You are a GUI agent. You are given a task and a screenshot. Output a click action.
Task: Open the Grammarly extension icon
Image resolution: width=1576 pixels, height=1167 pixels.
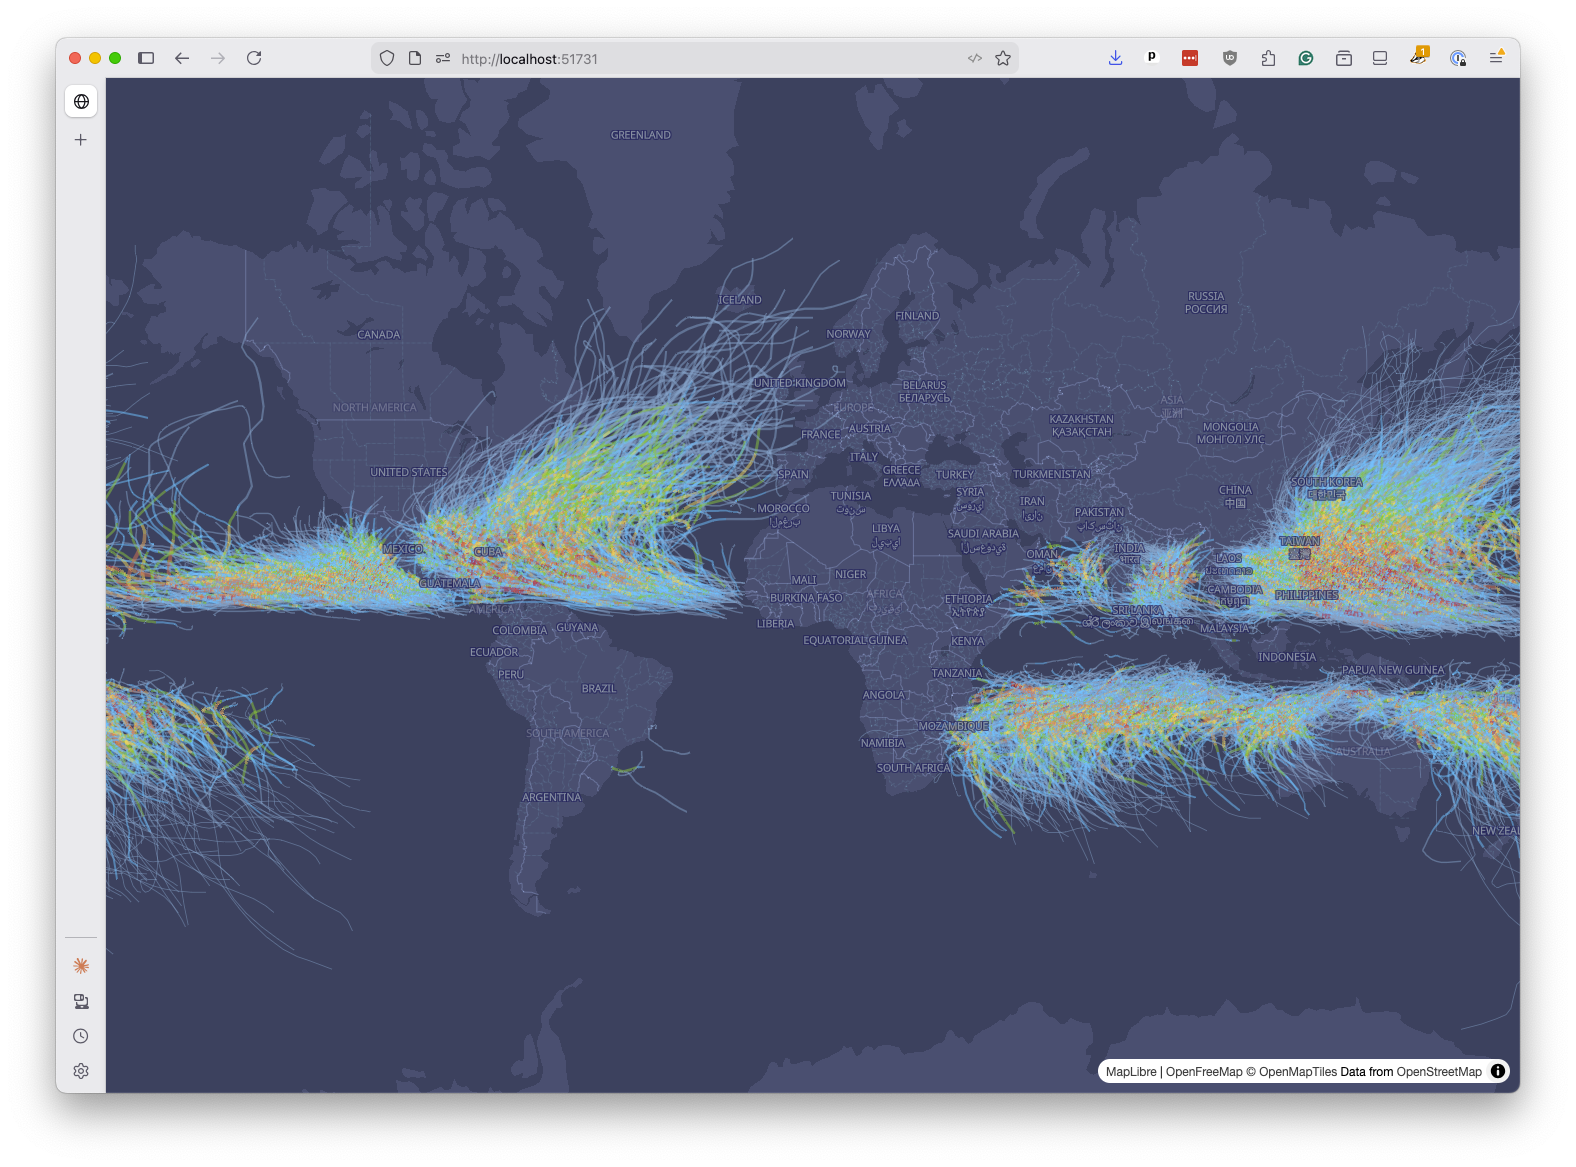pos(1306,58)
